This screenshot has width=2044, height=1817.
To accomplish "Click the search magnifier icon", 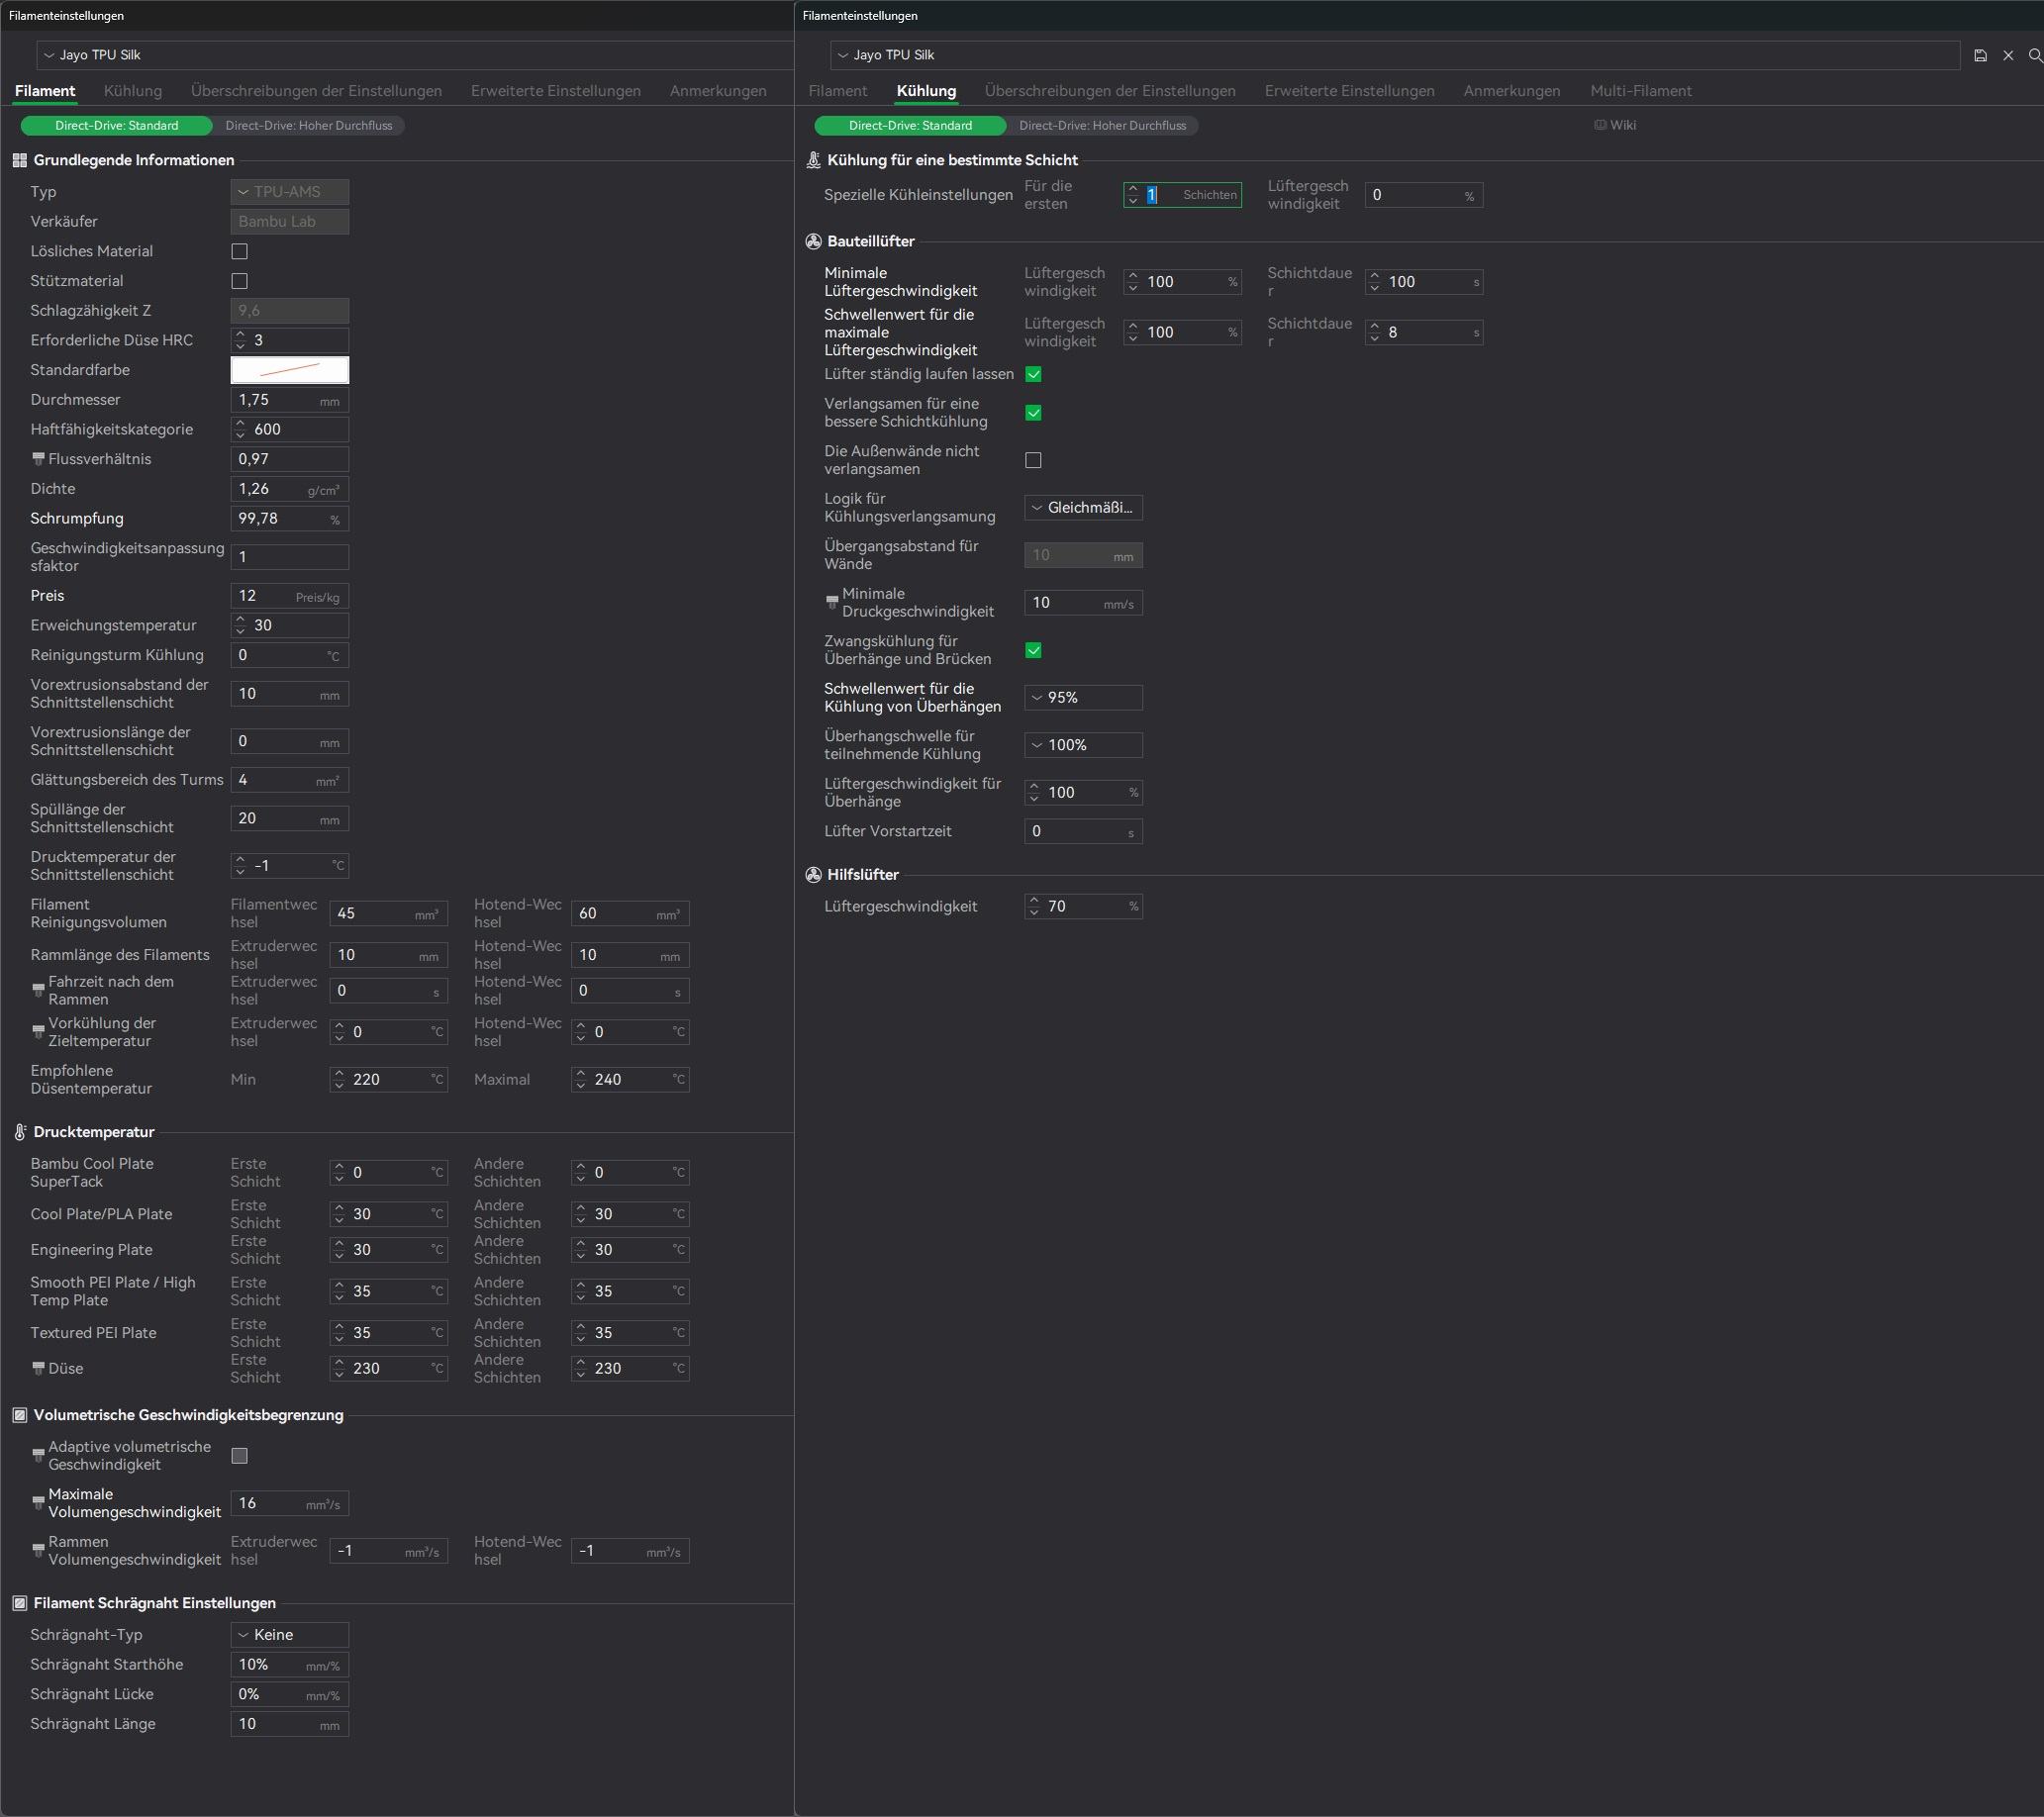I will click(2034, 56).
